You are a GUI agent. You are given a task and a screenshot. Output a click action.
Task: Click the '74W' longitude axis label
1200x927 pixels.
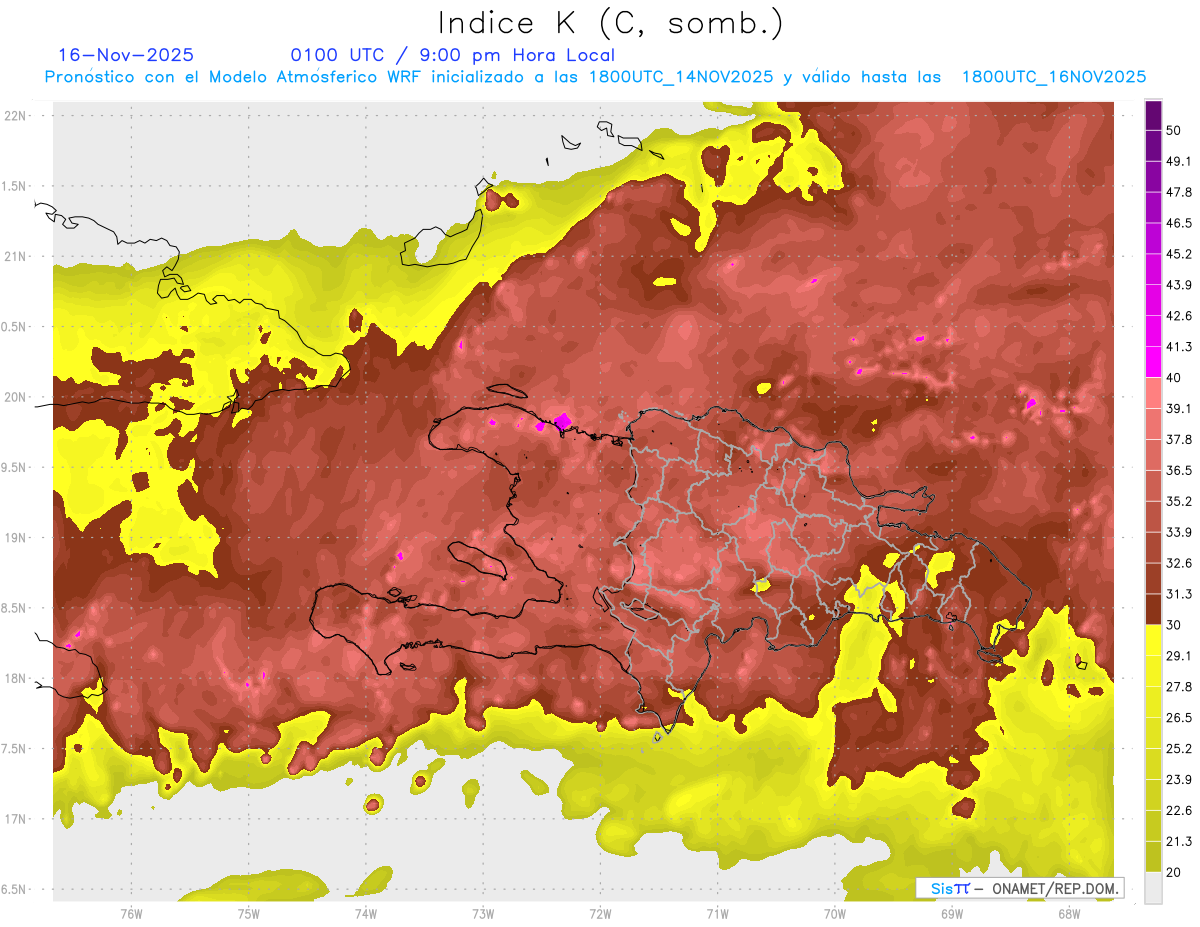point(366,914)
